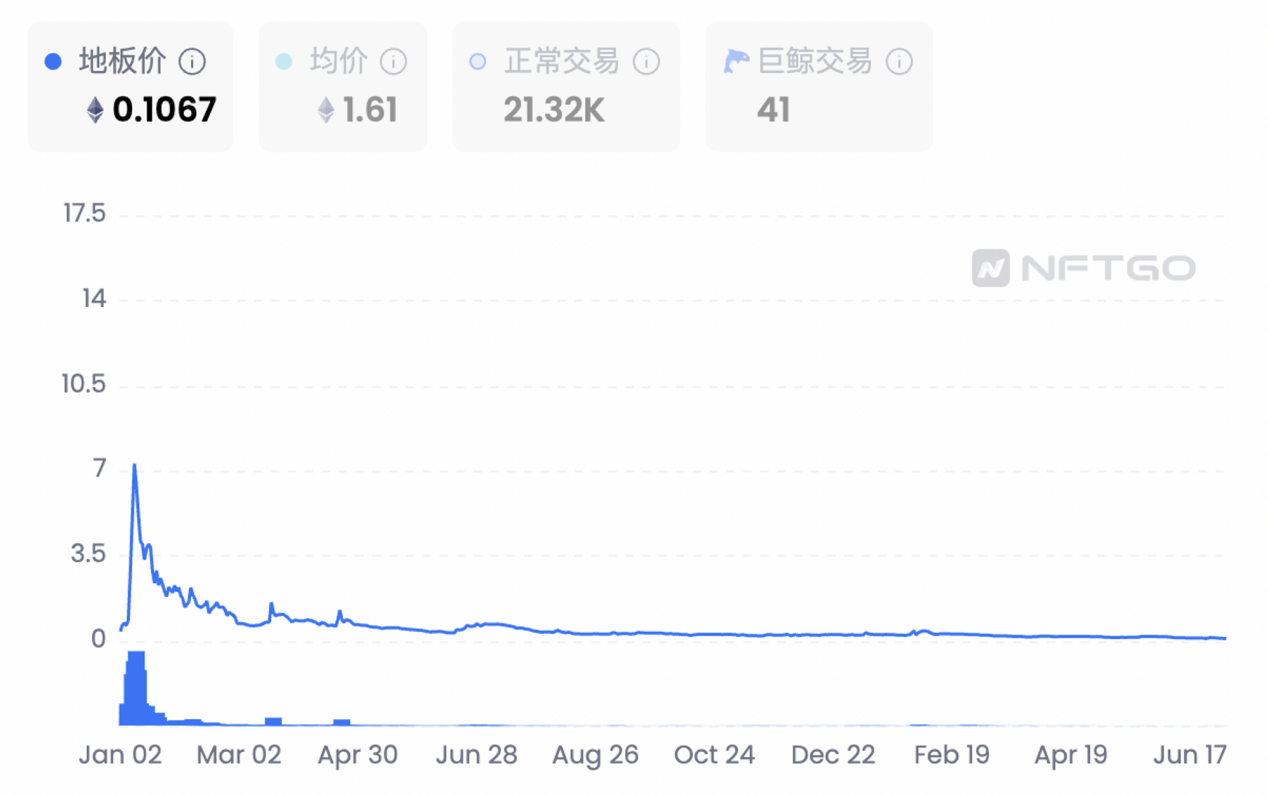Viewport: 1269px width, 797px height.
Task: Click the Feb 19 x-axis date label
Action: pyautogui.click(x=951, y=755)
